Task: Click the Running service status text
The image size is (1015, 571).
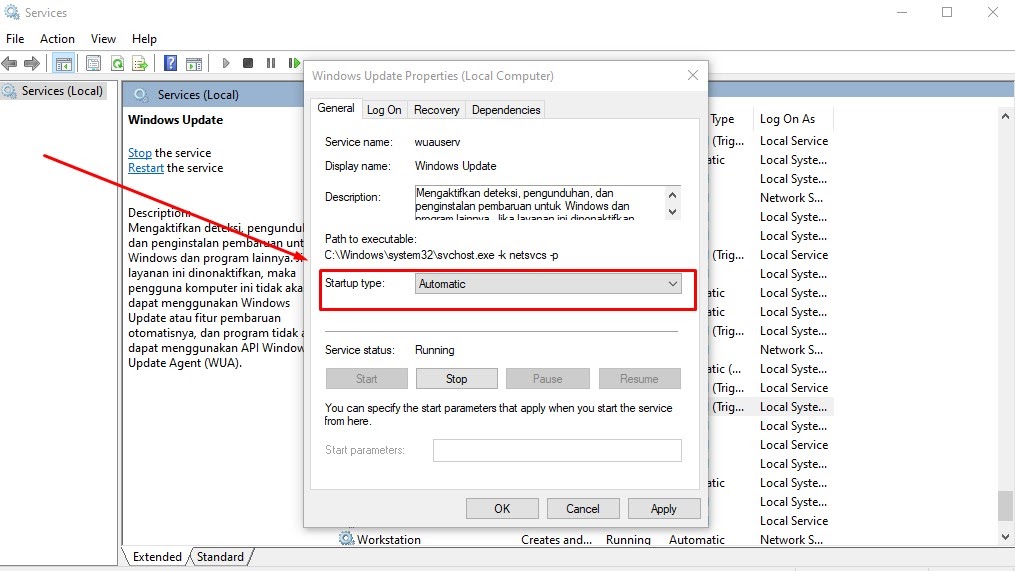Action: pos(434,350)
